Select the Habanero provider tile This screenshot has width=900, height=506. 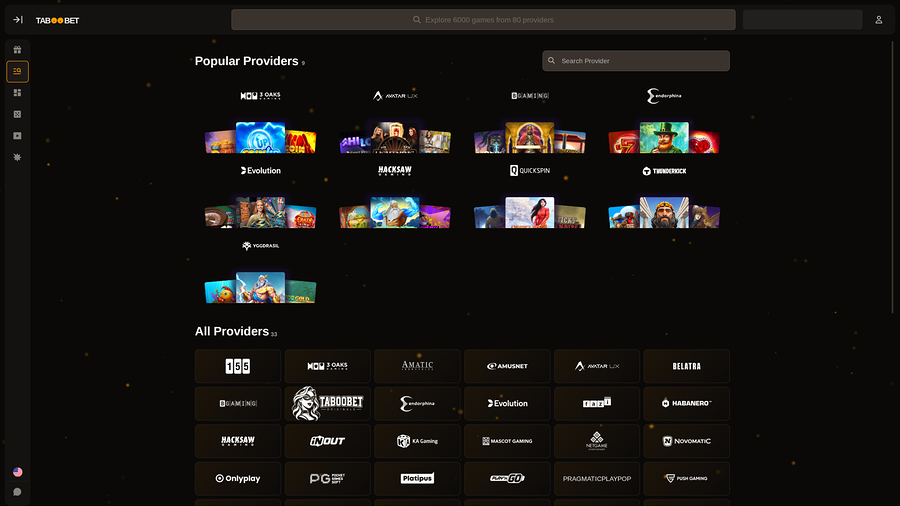[686, 403]
